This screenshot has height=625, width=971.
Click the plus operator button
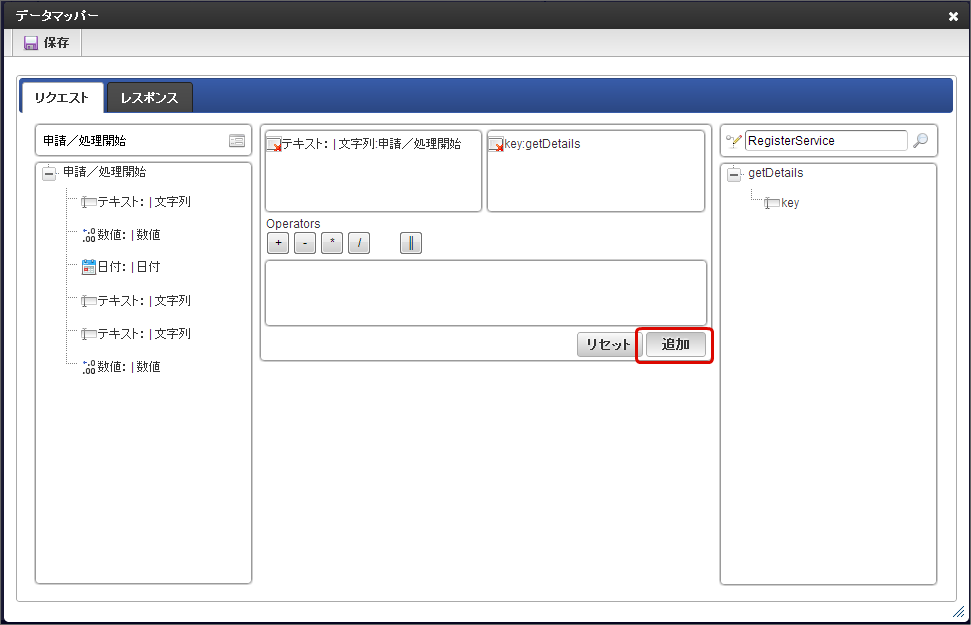278,243
